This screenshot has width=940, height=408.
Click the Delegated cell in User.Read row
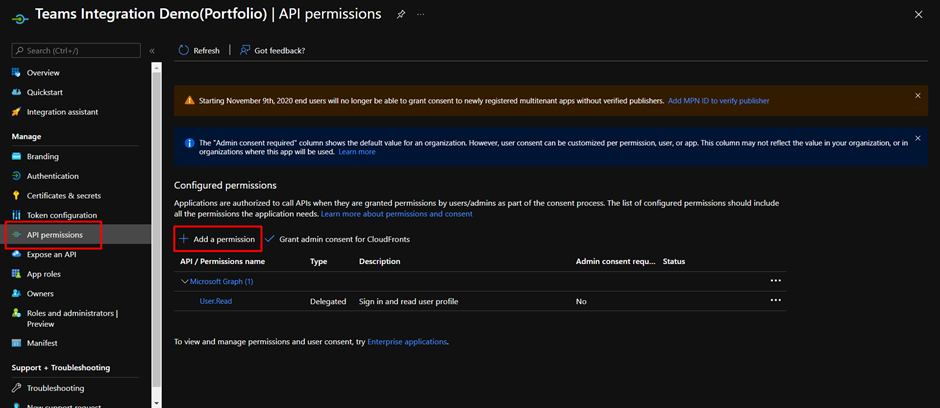click(x=328, y=301)
